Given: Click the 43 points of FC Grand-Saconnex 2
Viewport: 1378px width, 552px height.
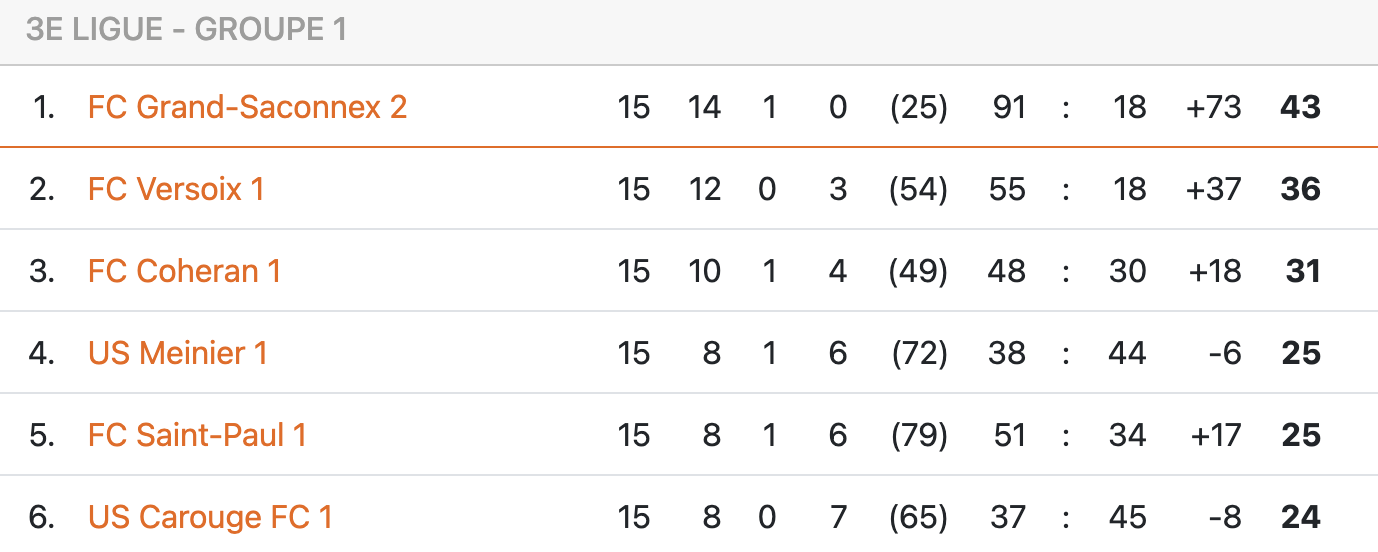Looking at the screenshot, I should pos(1300,107).
